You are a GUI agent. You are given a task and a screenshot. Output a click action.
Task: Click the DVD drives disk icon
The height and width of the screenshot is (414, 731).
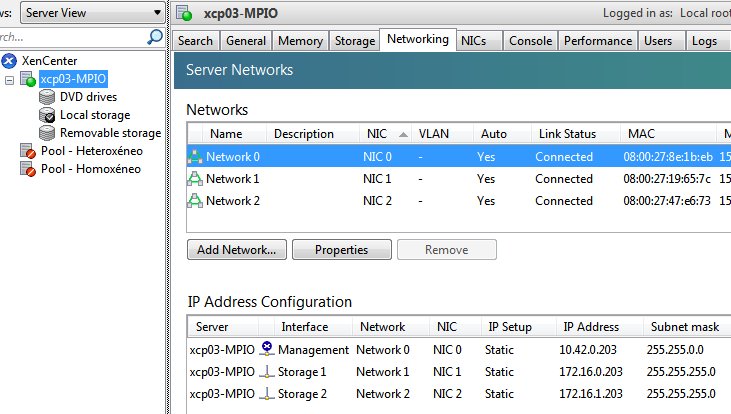[47, 97]
